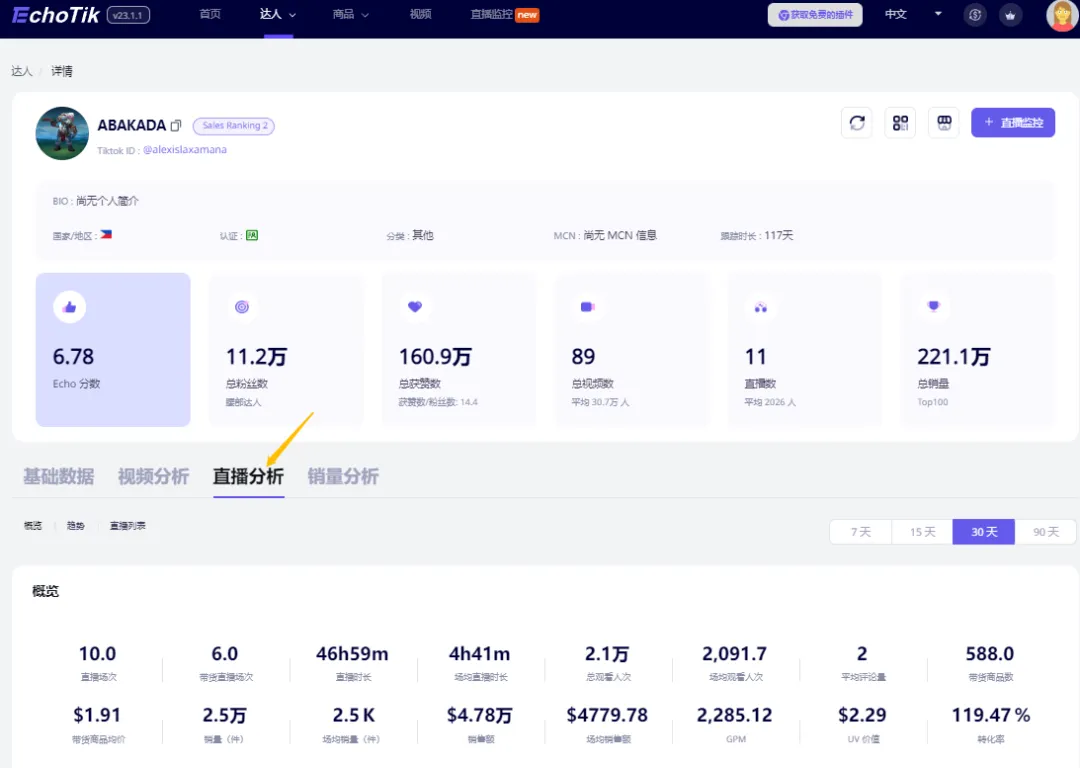Switch to the 基础数据 tab
Image resolution: width=1080 pixels, height=768 pixels.
[x=59, y=476]
